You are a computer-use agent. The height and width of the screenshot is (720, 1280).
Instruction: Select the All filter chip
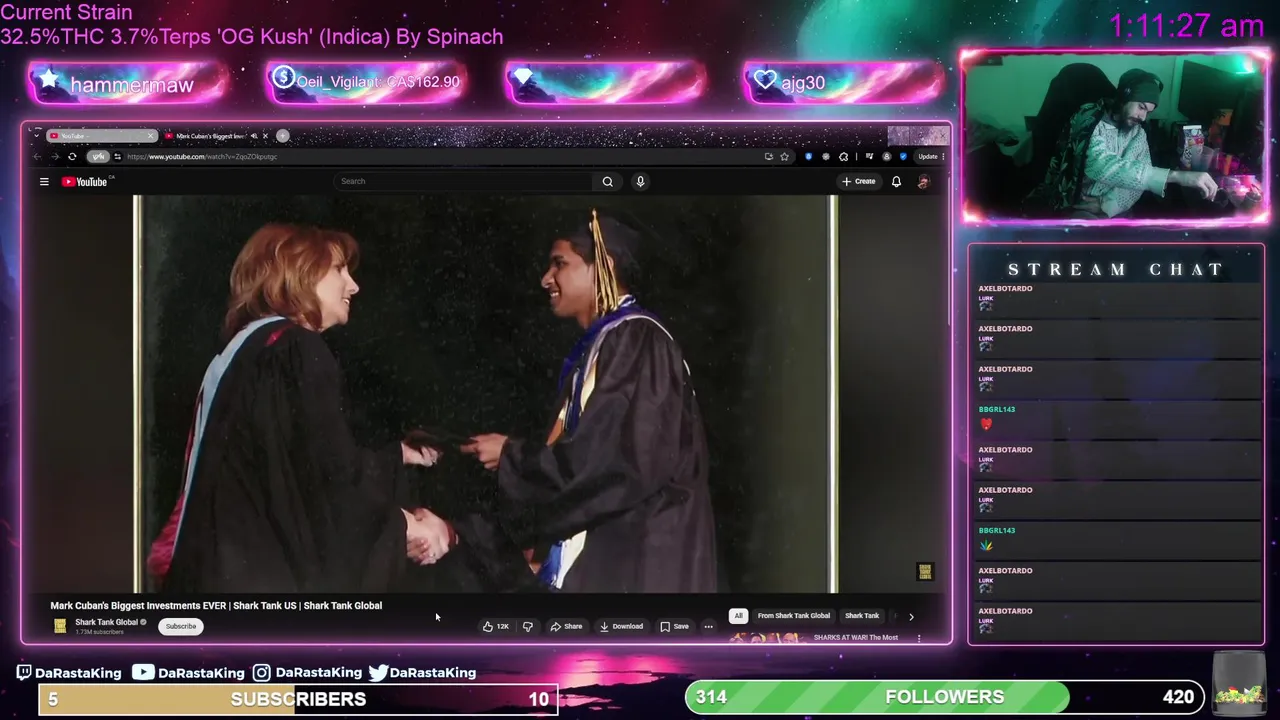pyautogui.click(x=738, y=616)
